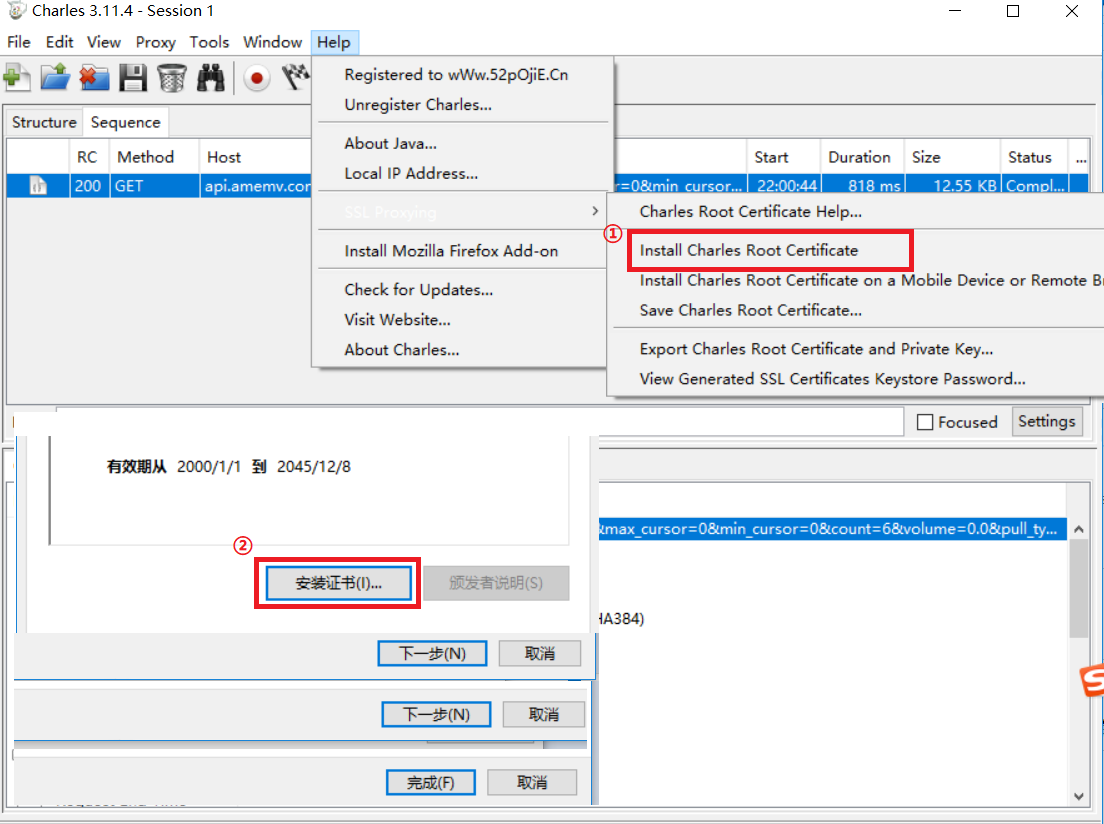Click the details pane scroll down arrow
Image resolution: width=1104 pixels, height=824 pixels.
tap(1079, 797)
